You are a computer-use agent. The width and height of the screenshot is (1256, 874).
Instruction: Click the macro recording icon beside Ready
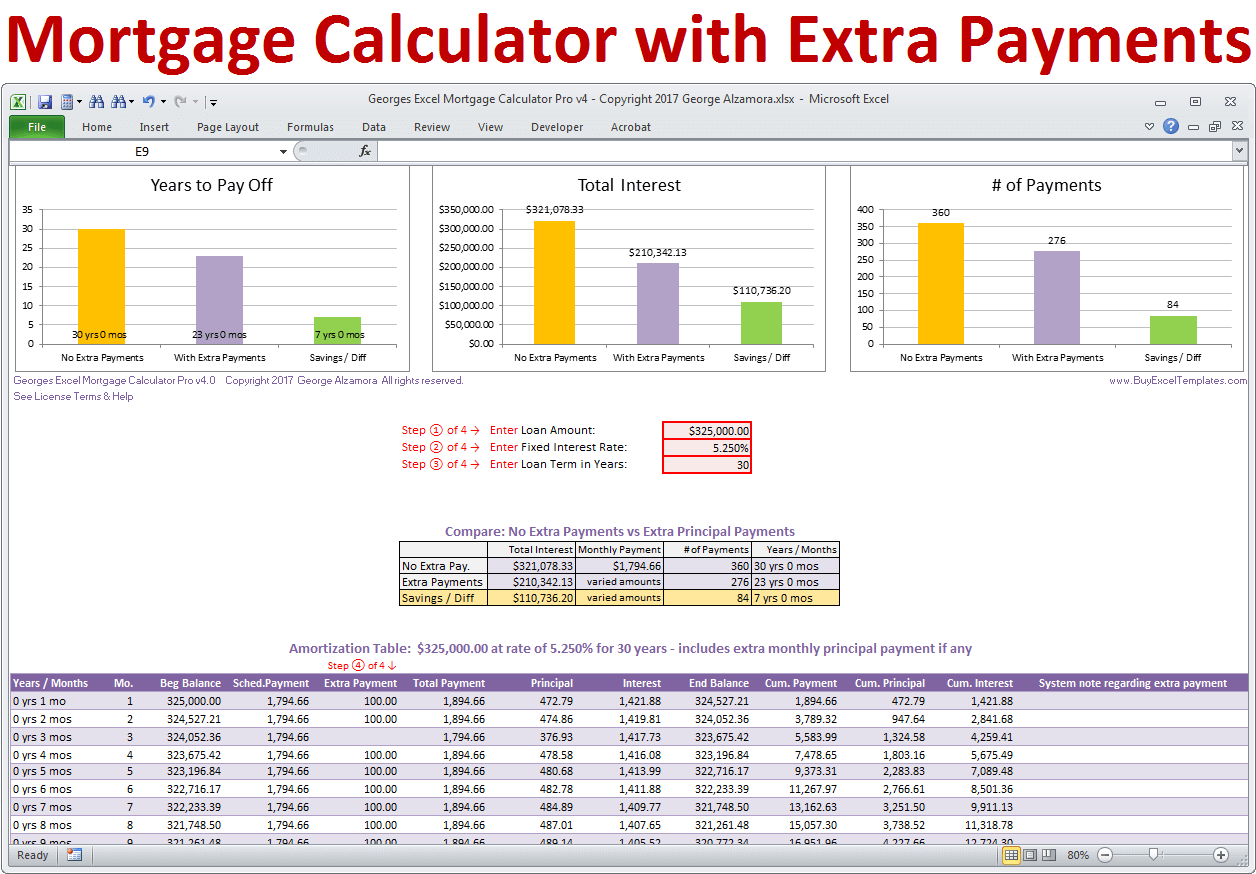pos(73,856)
